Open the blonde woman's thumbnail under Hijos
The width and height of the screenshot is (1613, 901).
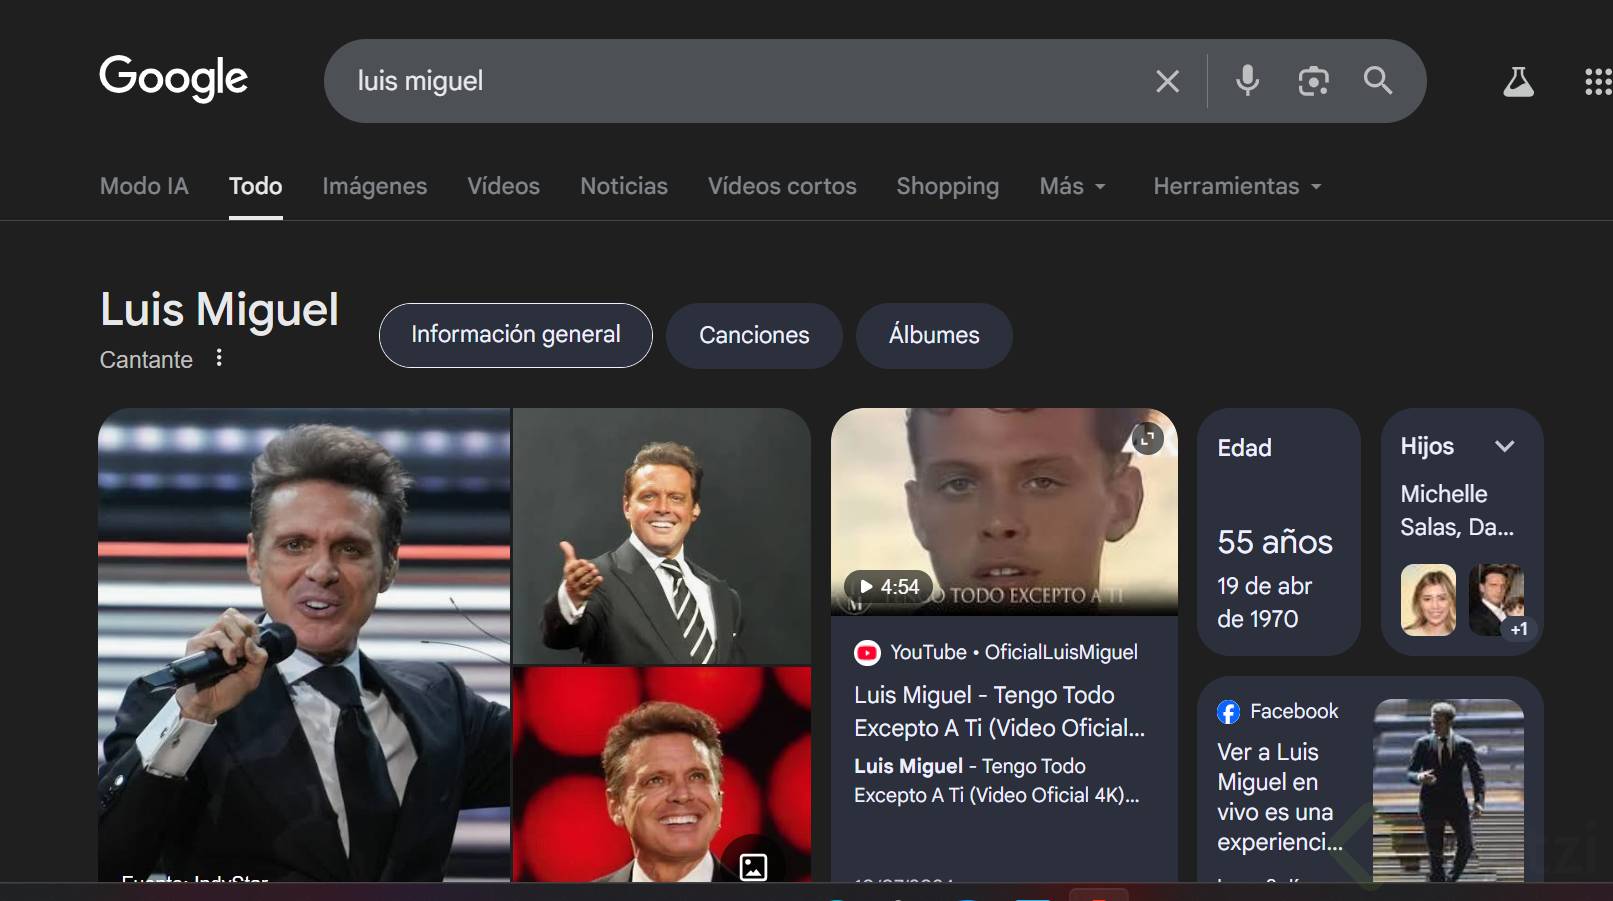click(x=1428, y=600)
